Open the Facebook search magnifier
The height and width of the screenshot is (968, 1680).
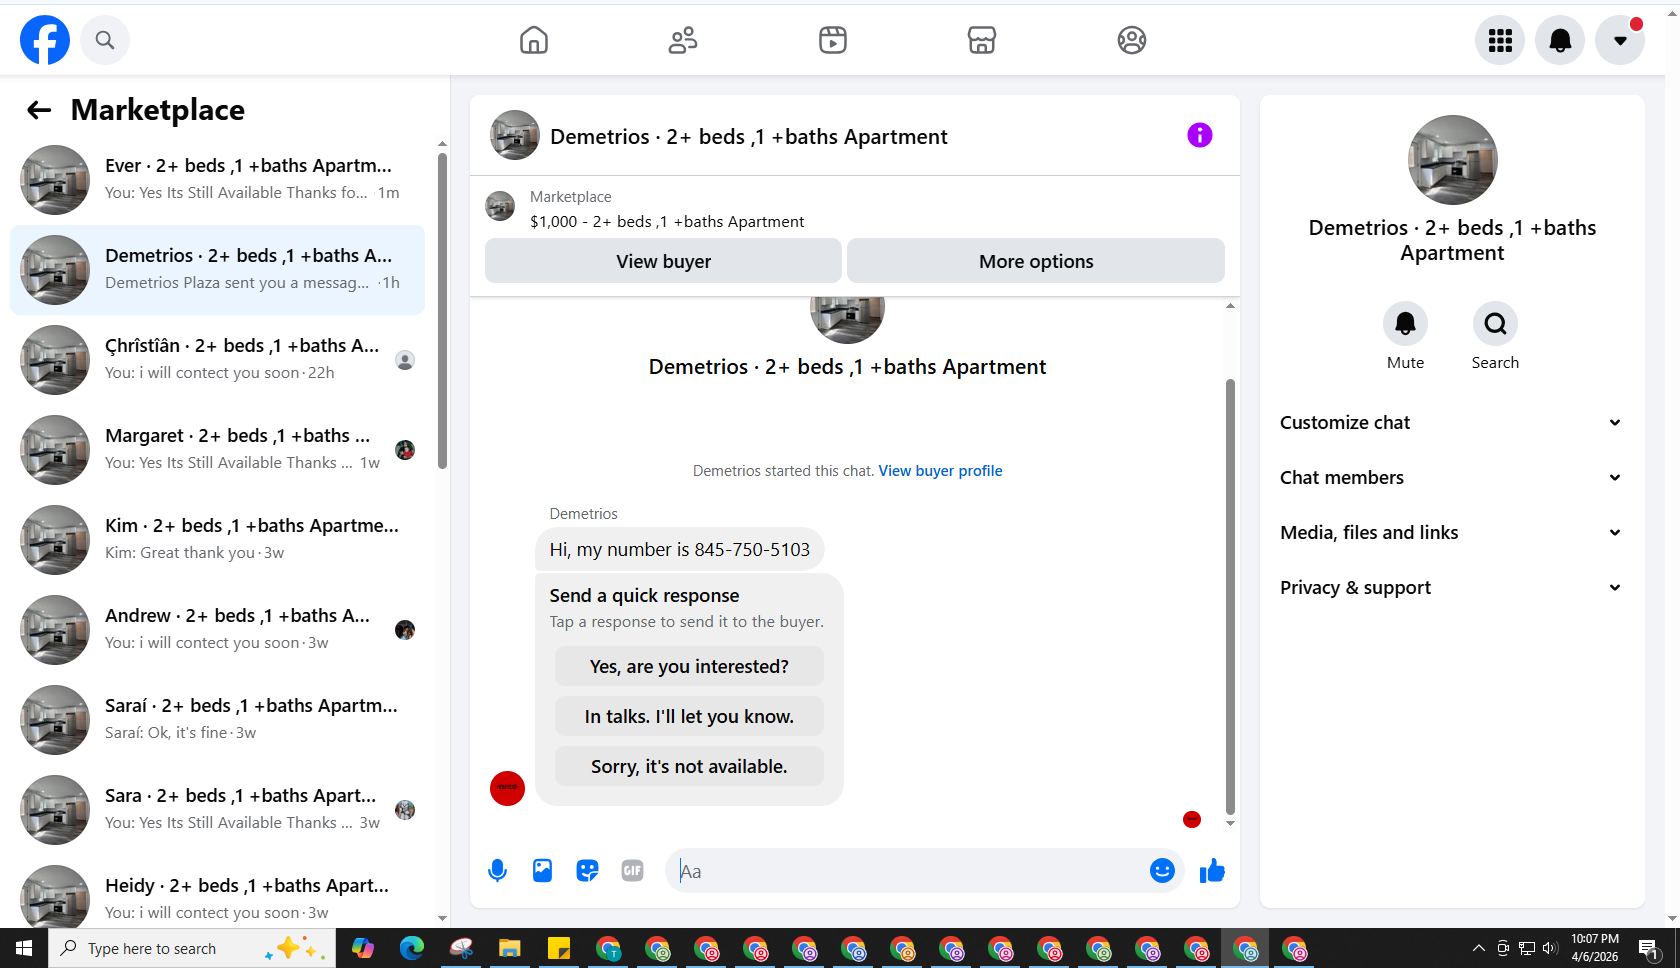coord(105,40)
